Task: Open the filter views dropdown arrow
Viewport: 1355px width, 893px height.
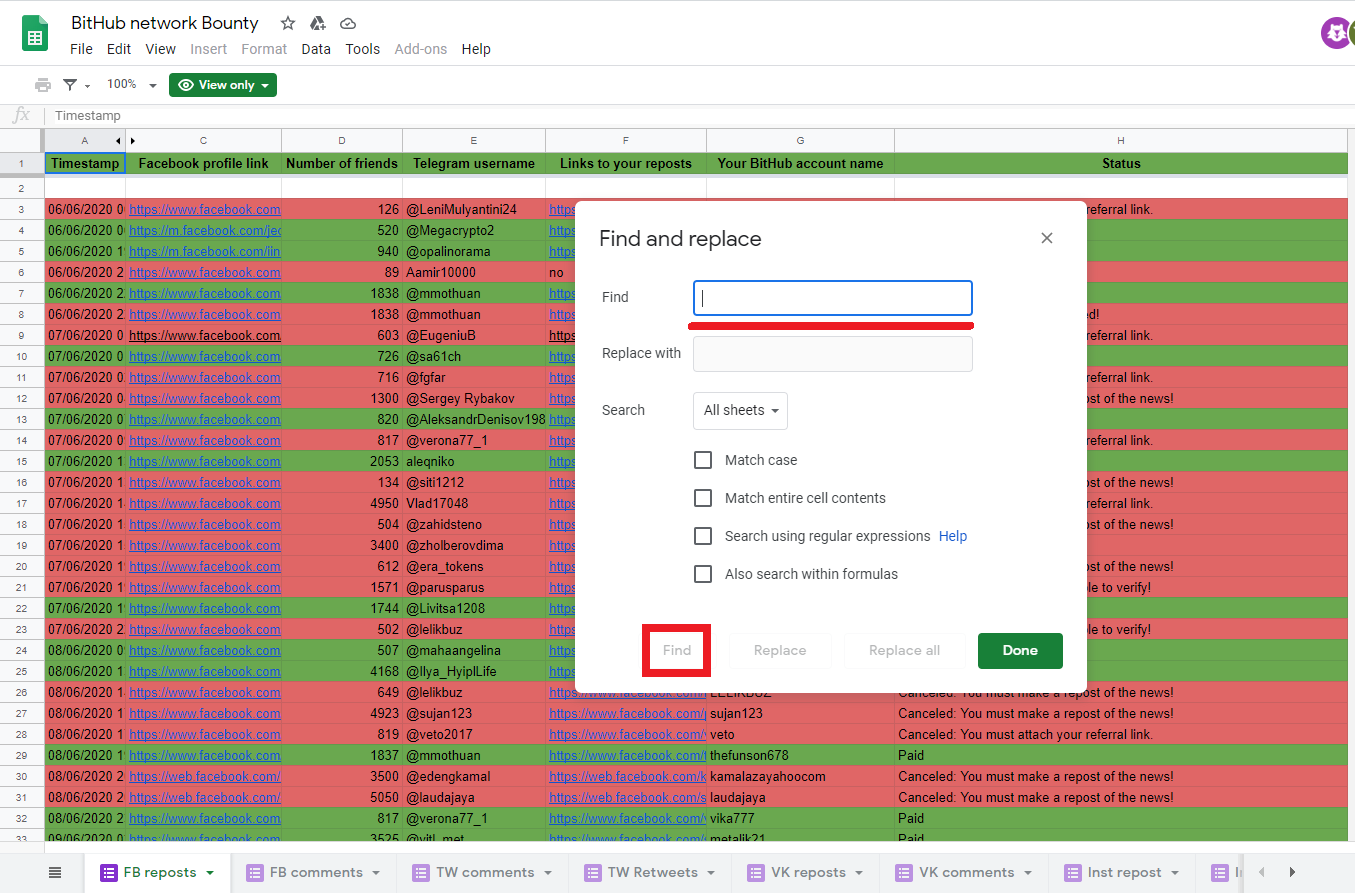Action: [x=88, y=86]
